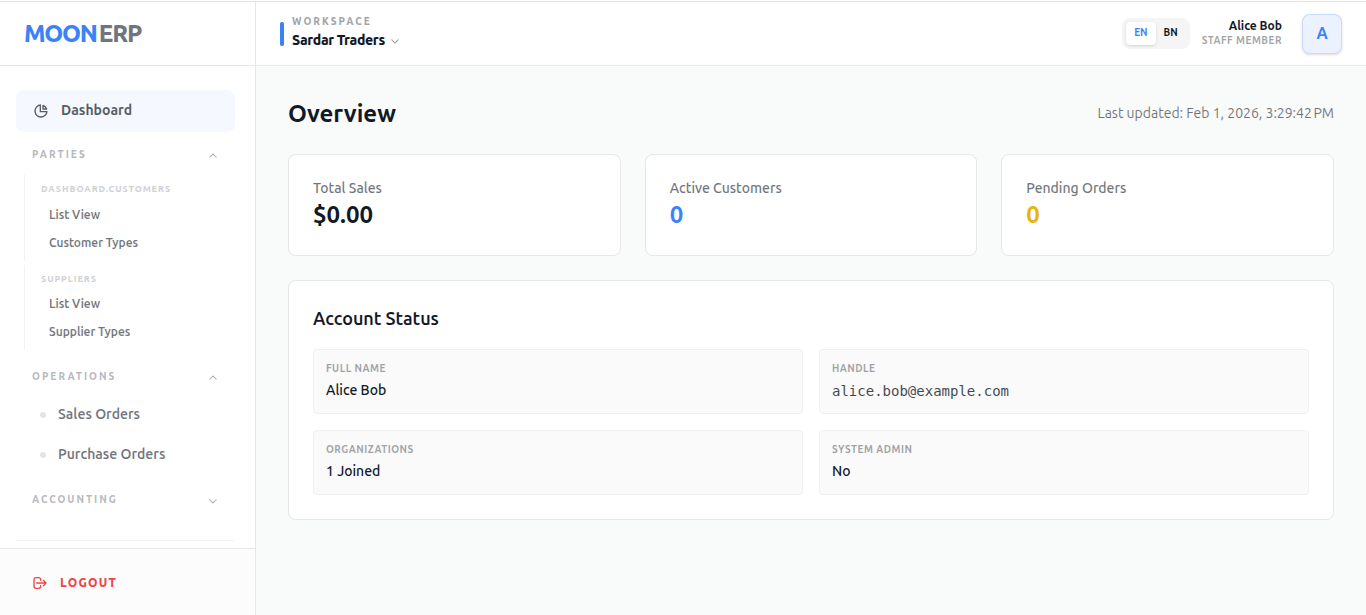Expand the Accounting section
Screen dimensions: 1366x615
tap(212, 500)
